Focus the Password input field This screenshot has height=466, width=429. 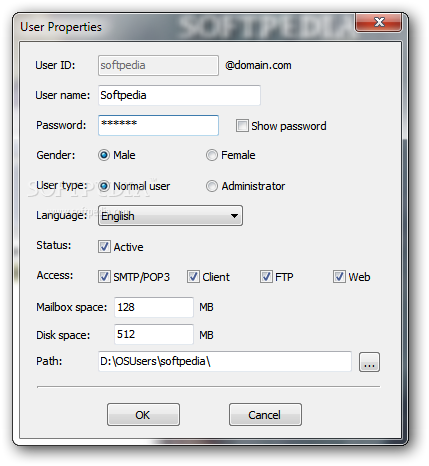pyautogui.click(x=158, y=125)
